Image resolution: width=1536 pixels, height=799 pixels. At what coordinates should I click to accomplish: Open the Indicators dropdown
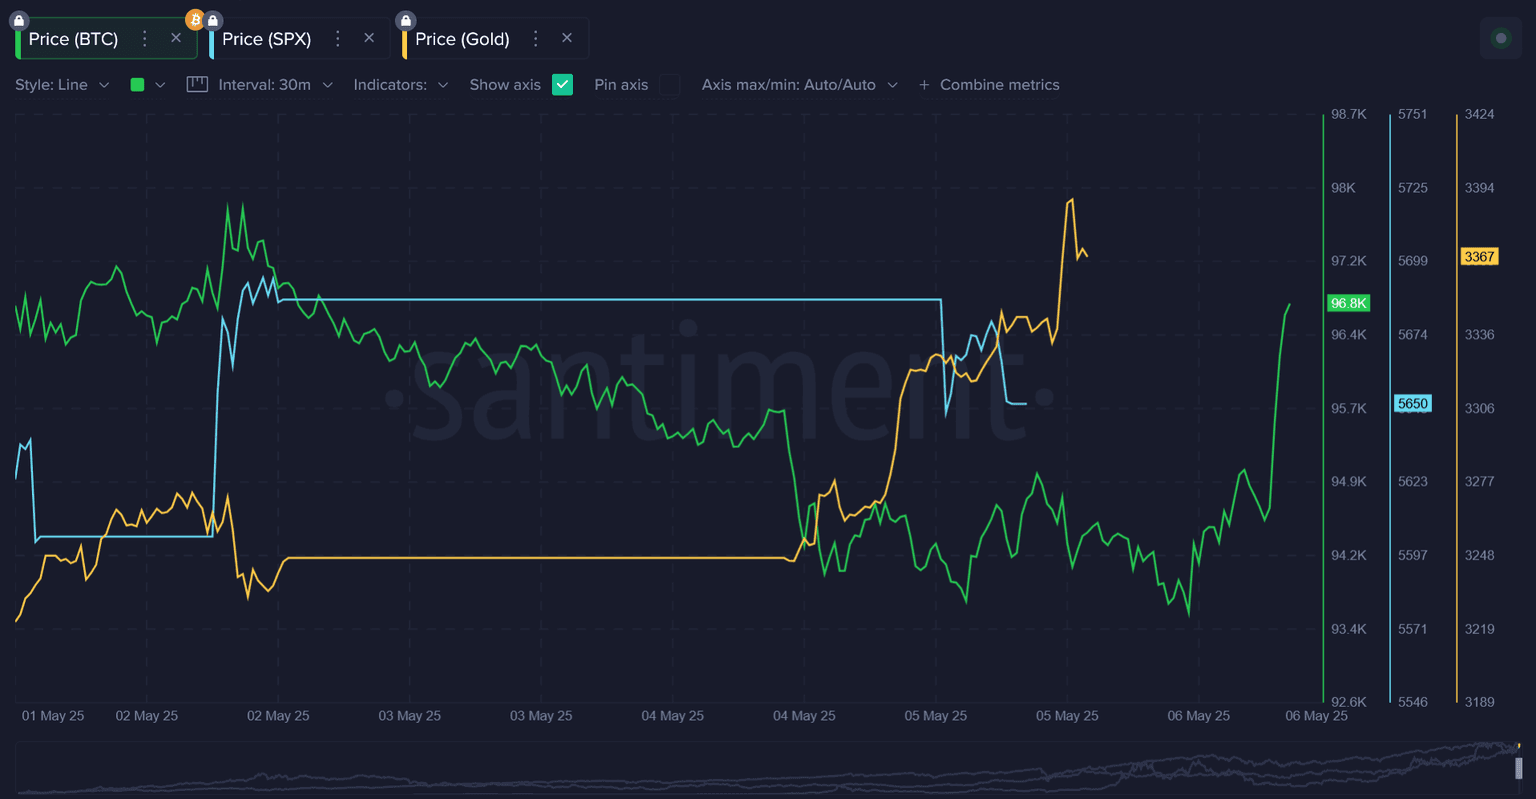coord(400,85)
